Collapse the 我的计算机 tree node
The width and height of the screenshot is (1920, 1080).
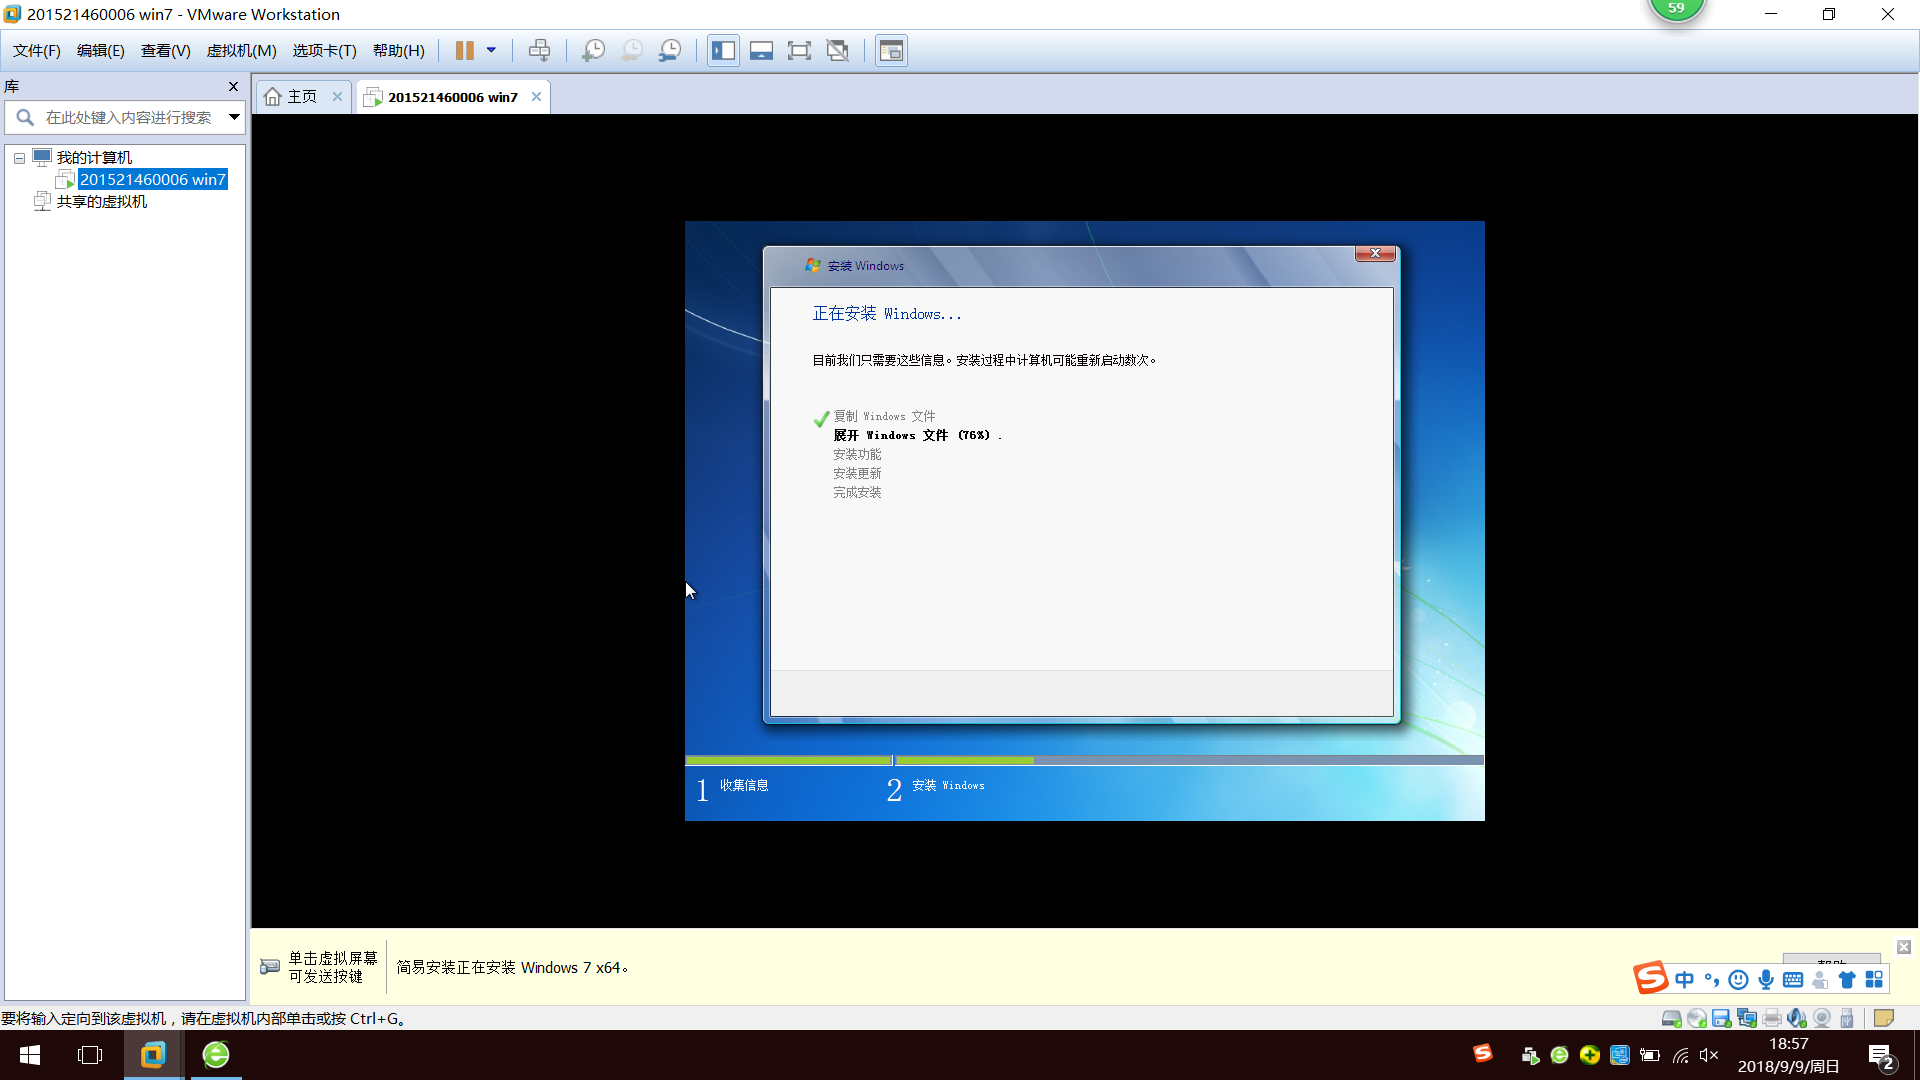pyautogui.click(x=19, y=158)
